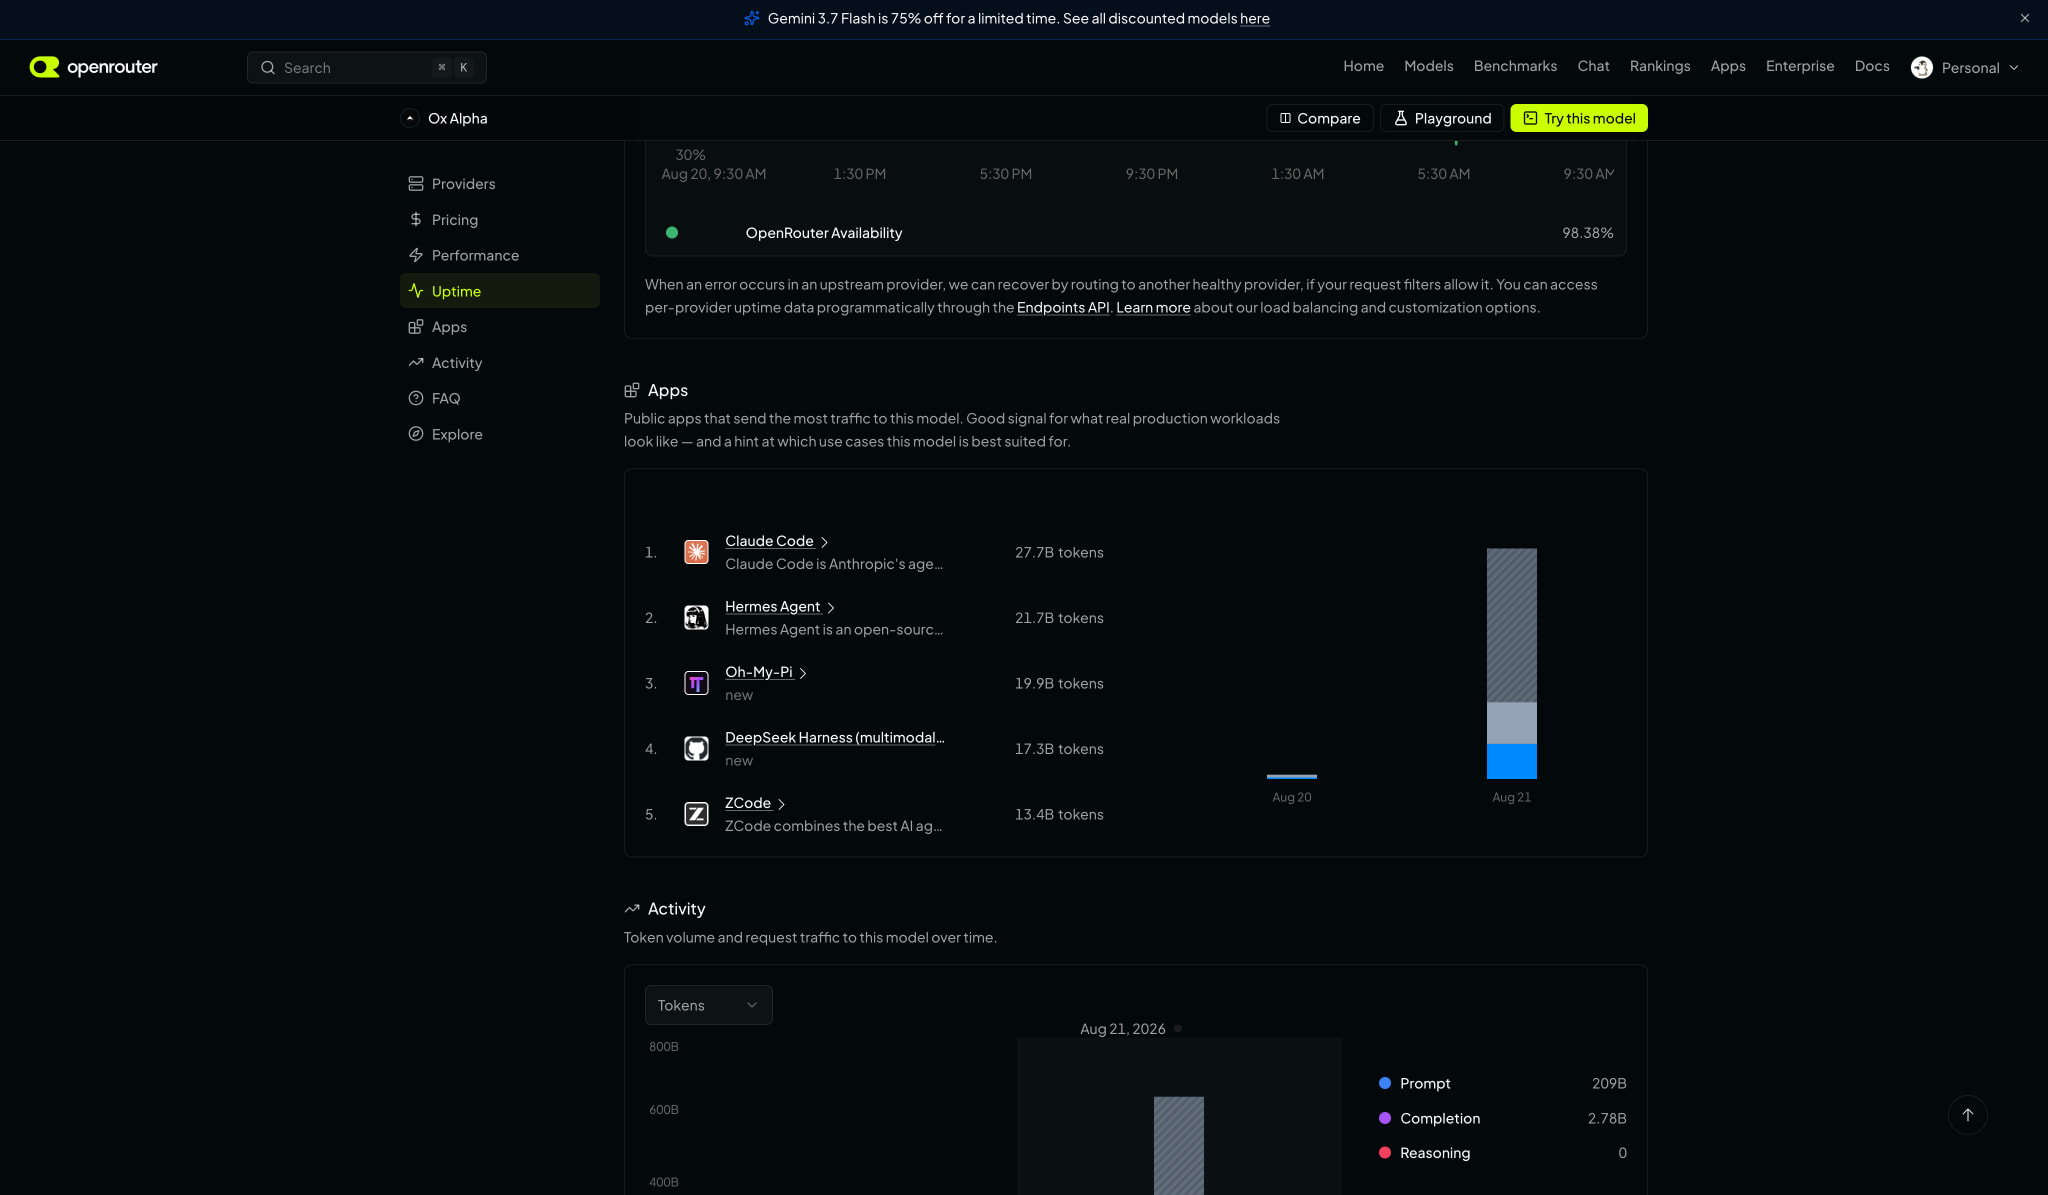The image size is (2048, 1195).
Task: Open the Endpoints API link
Action: pos(1063,308)
